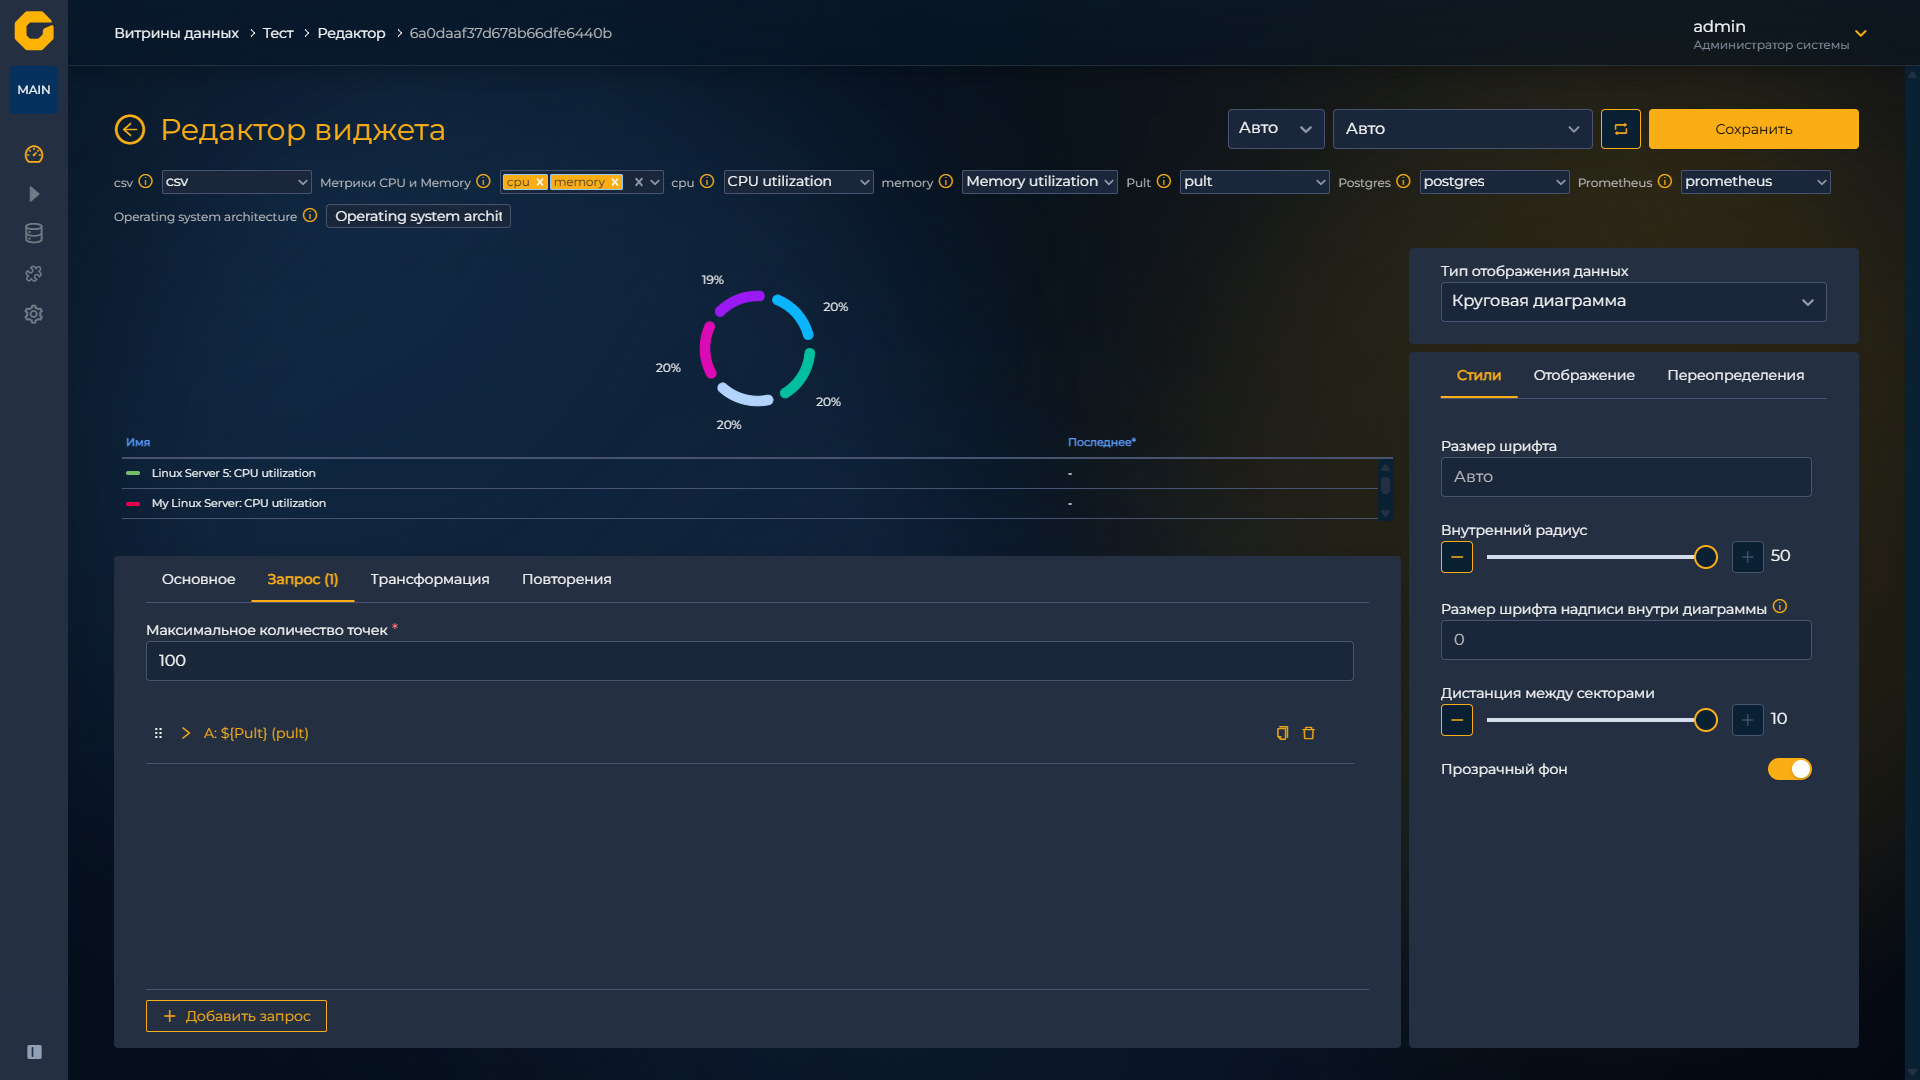Open the CPU utilization dropdown
This screenshot has height=1080, width=1920.
pos(798,181)
